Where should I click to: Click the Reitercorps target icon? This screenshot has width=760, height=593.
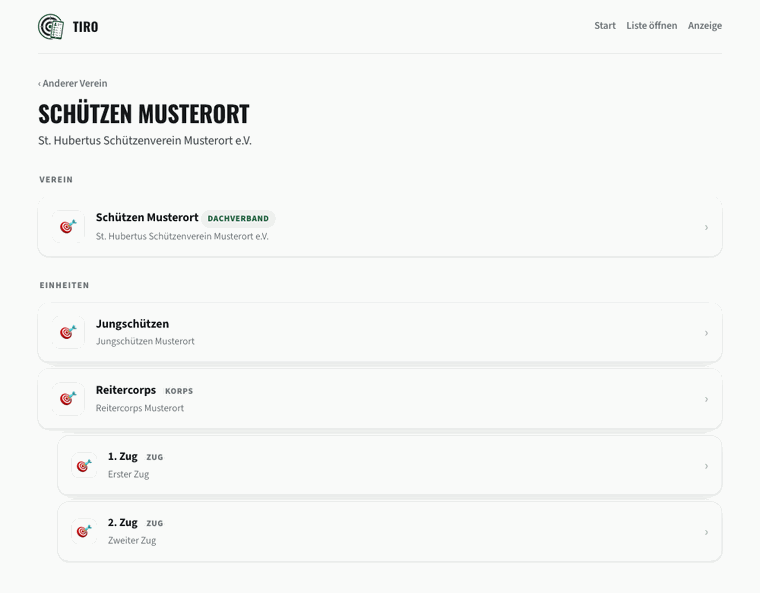tap(68, 399)
